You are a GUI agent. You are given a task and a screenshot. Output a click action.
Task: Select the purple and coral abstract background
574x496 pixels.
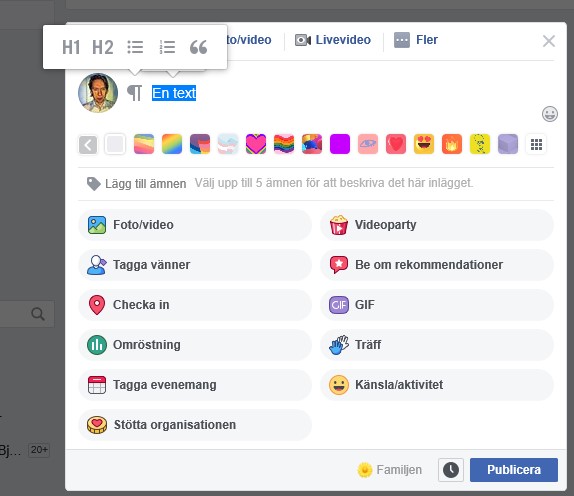(200, 144)
